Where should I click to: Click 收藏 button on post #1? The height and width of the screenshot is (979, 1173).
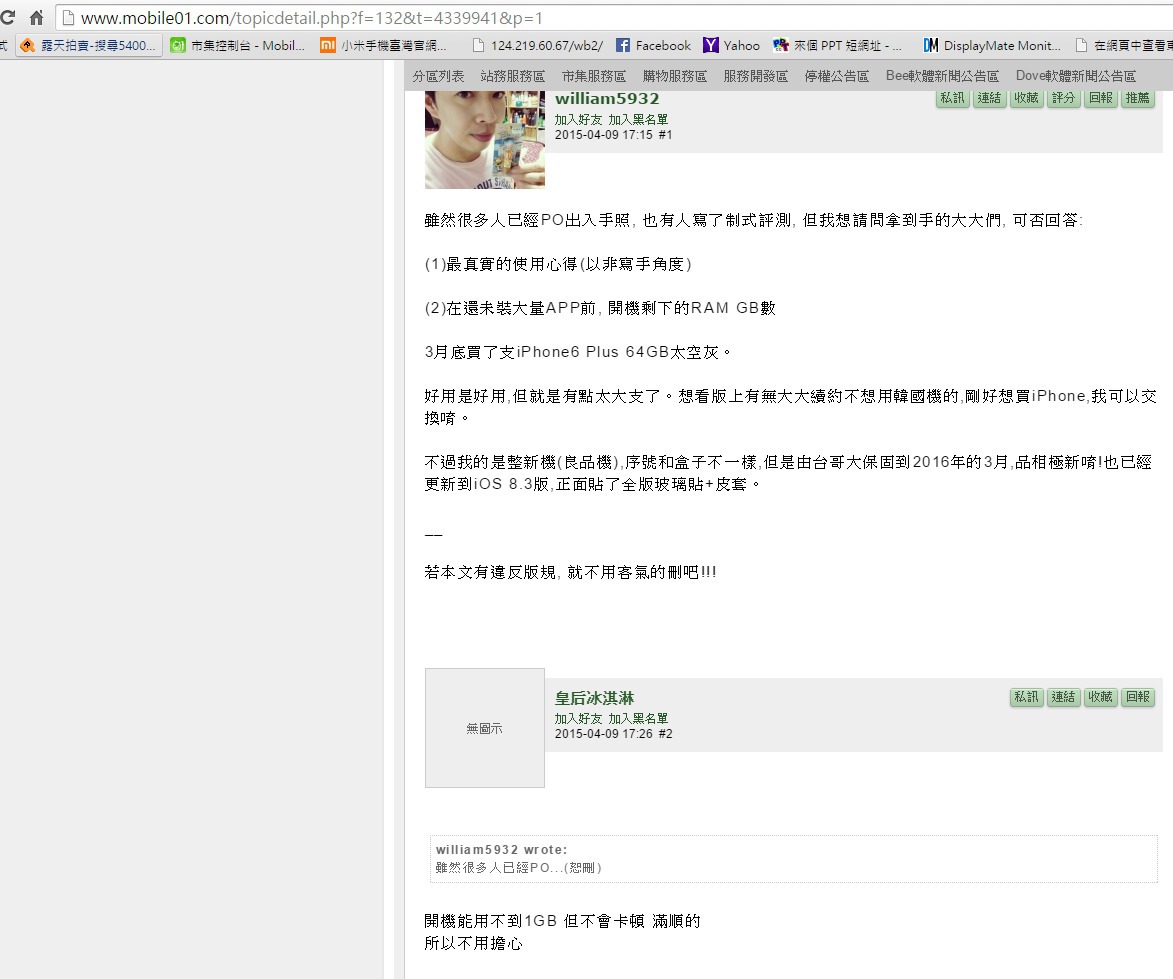[1026, 98]
